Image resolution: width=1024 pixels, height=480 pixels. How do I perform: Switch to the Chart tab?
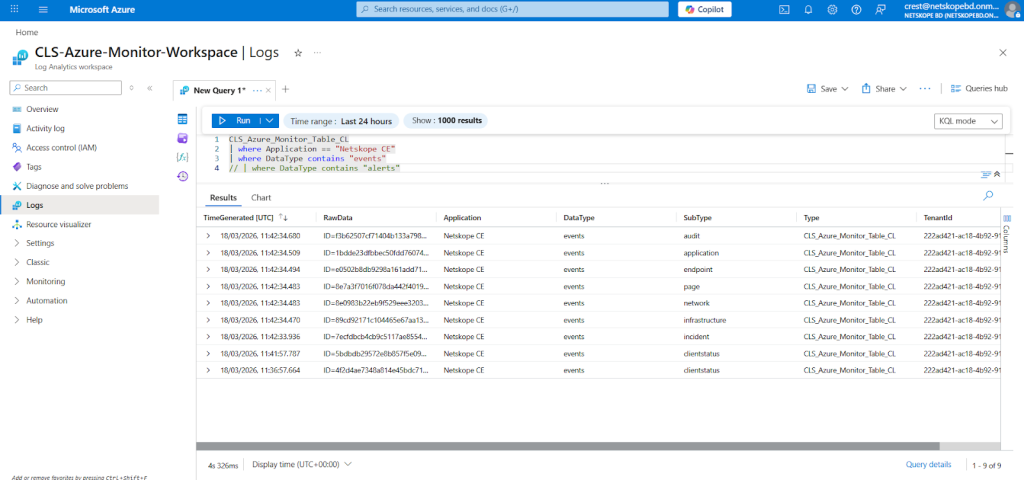pyautogui.click(x=261, y=197)
